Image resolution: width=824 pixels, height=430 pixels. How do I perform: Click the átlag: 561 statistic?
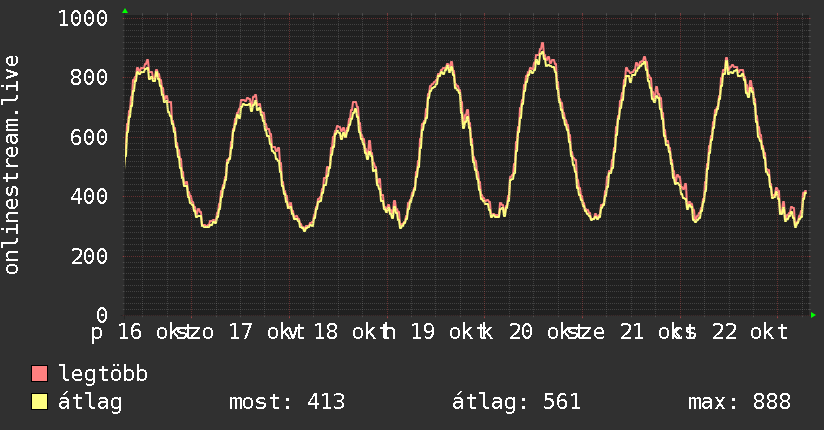(x=516, y=402)
